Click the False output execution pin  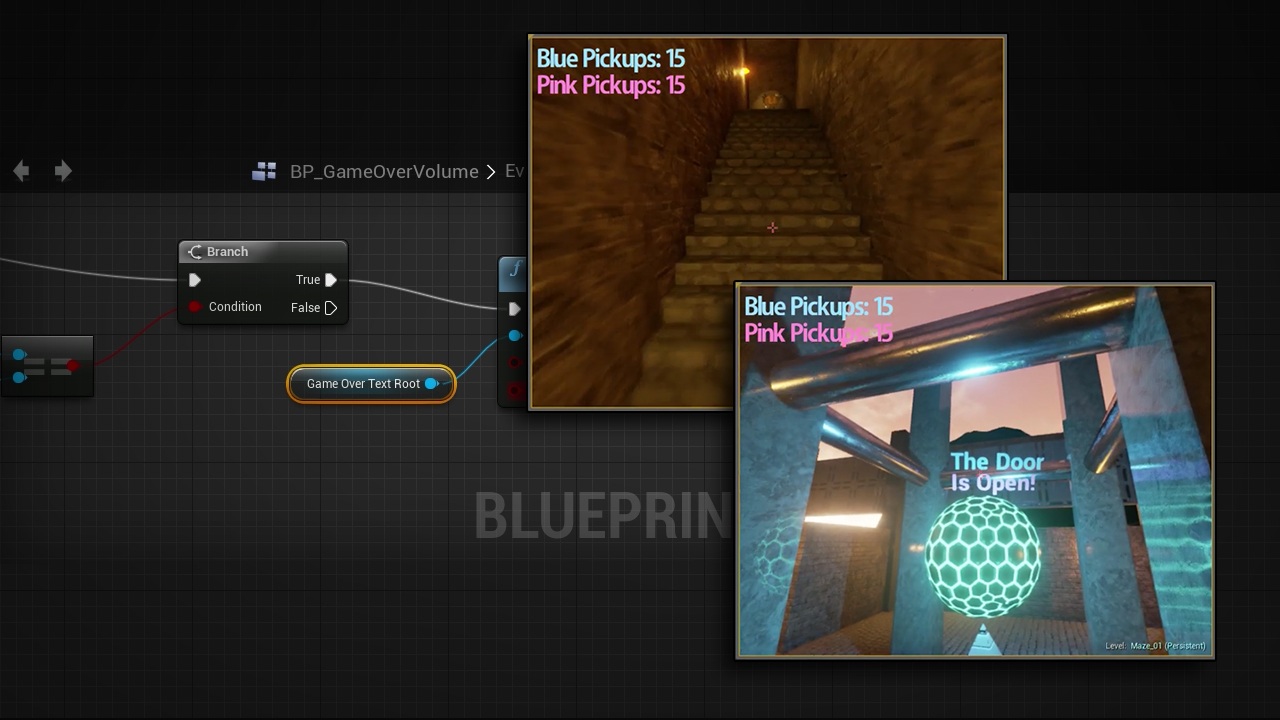tap(331, 308)
